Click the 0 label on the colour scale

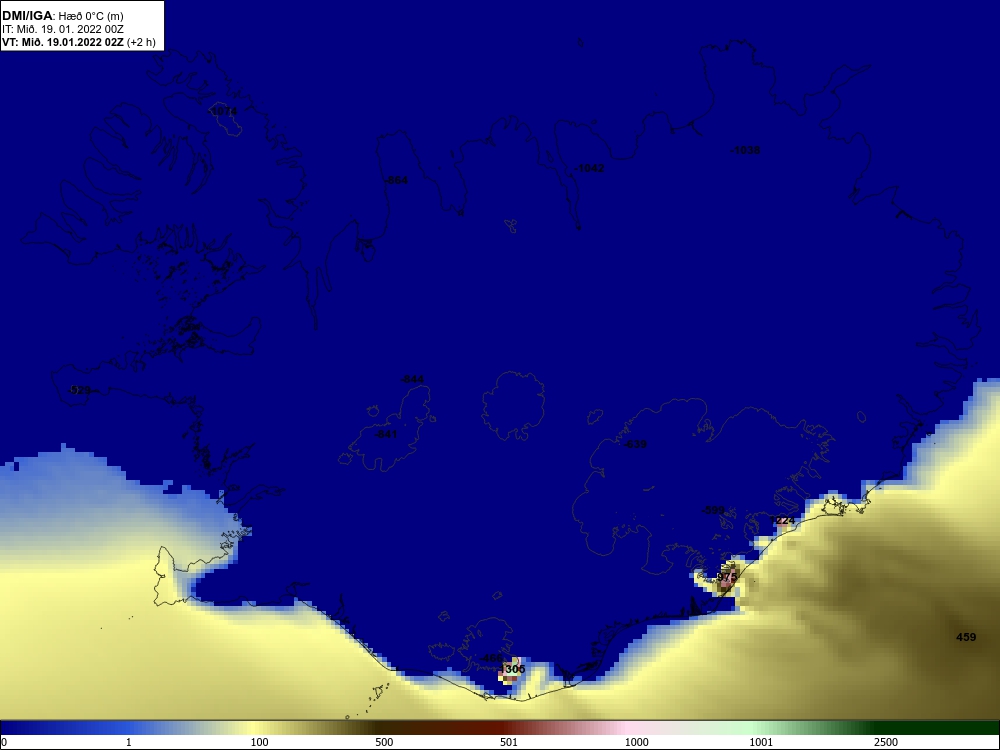point(3,742)
